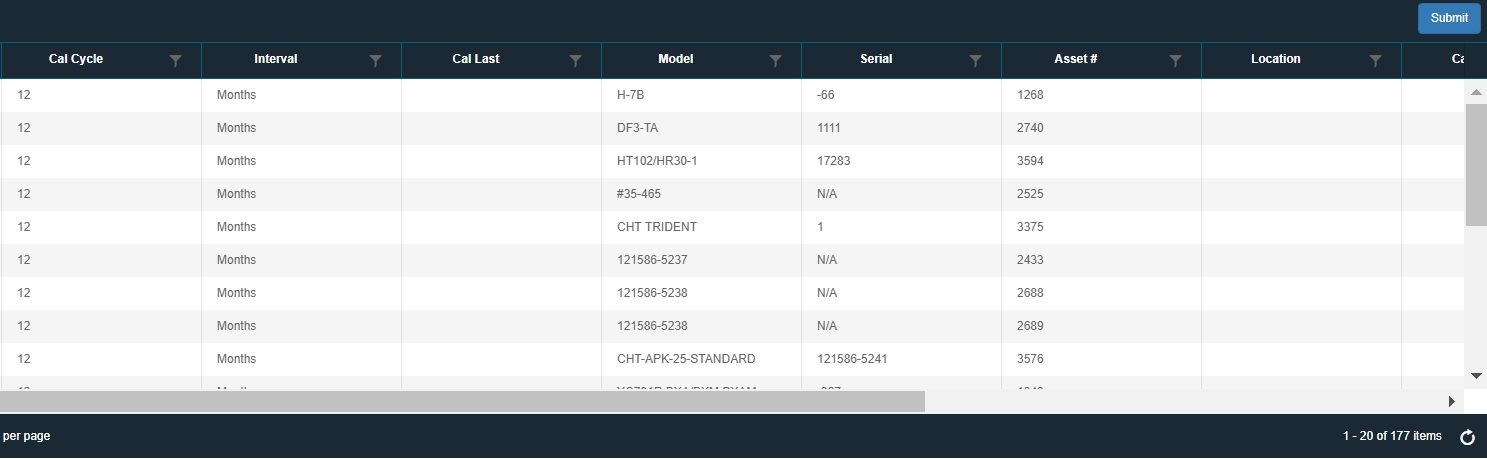Click the vertical scrollbar up arrow
1487x459 pixels.
point(1475,92)
